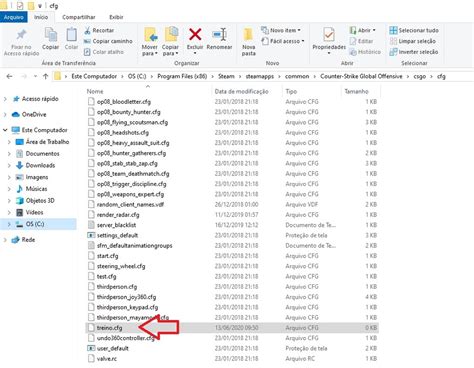Create a folder with Nova pasta

(248, 41)
